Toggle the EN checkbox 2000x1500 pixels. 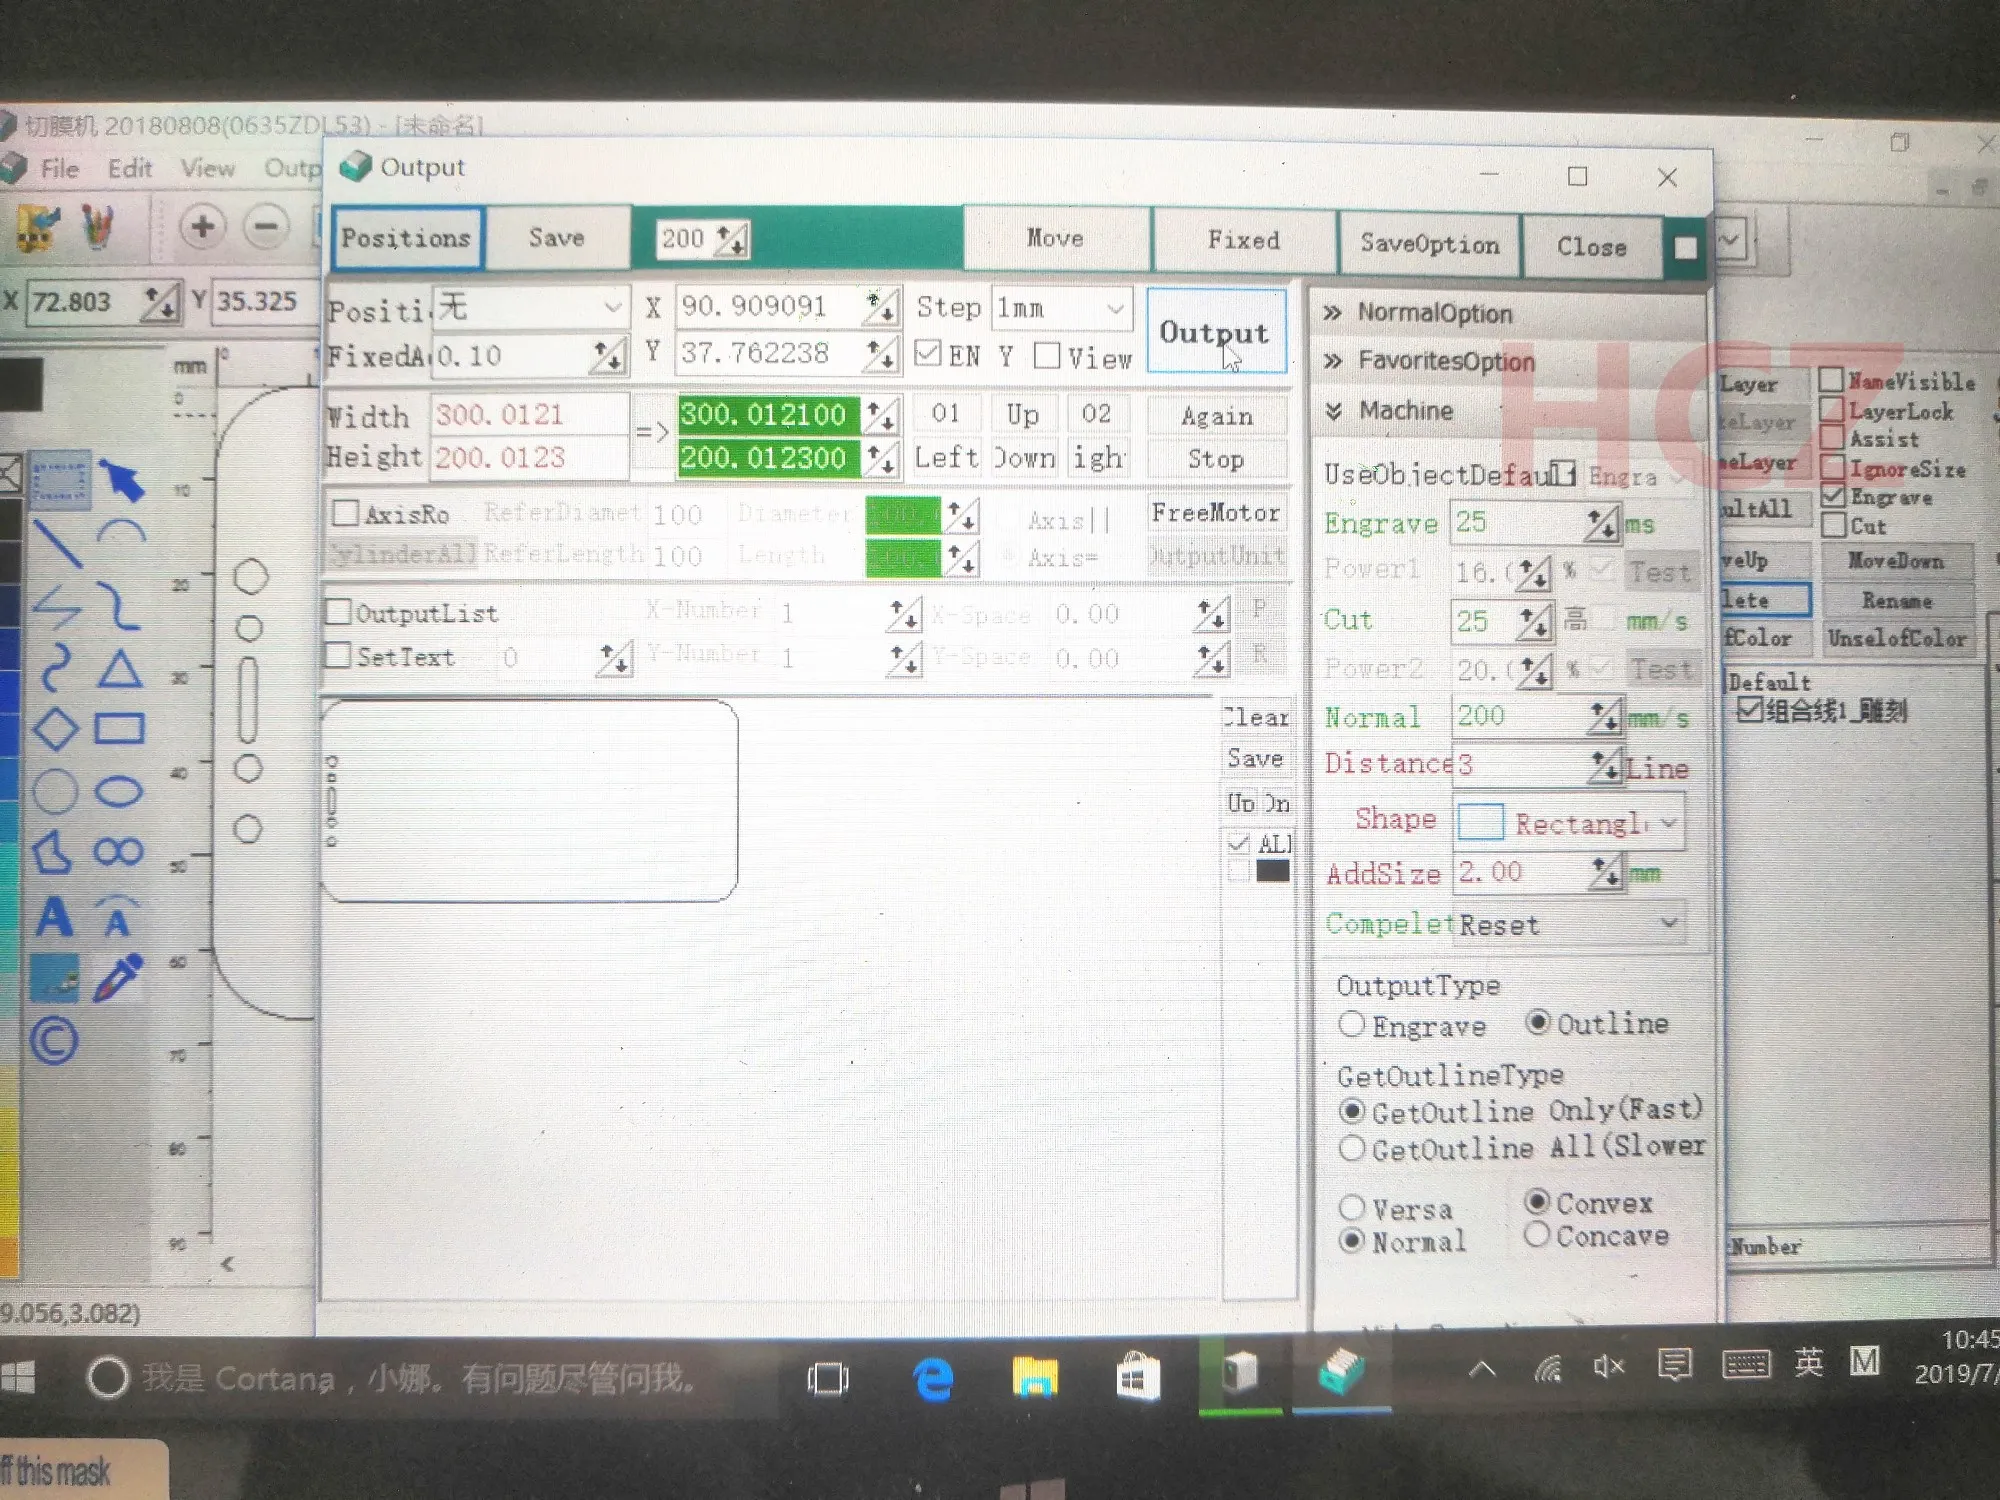[927, 353]
